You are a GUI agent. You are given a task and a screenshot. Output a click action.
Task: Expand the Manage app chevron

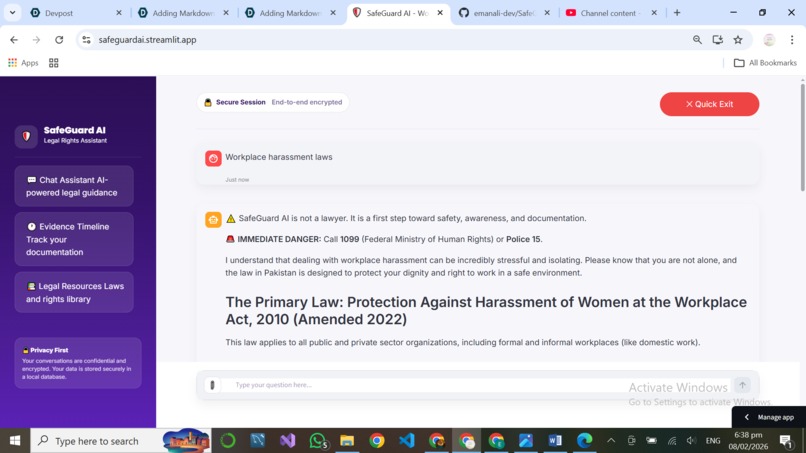pos(746,417)
